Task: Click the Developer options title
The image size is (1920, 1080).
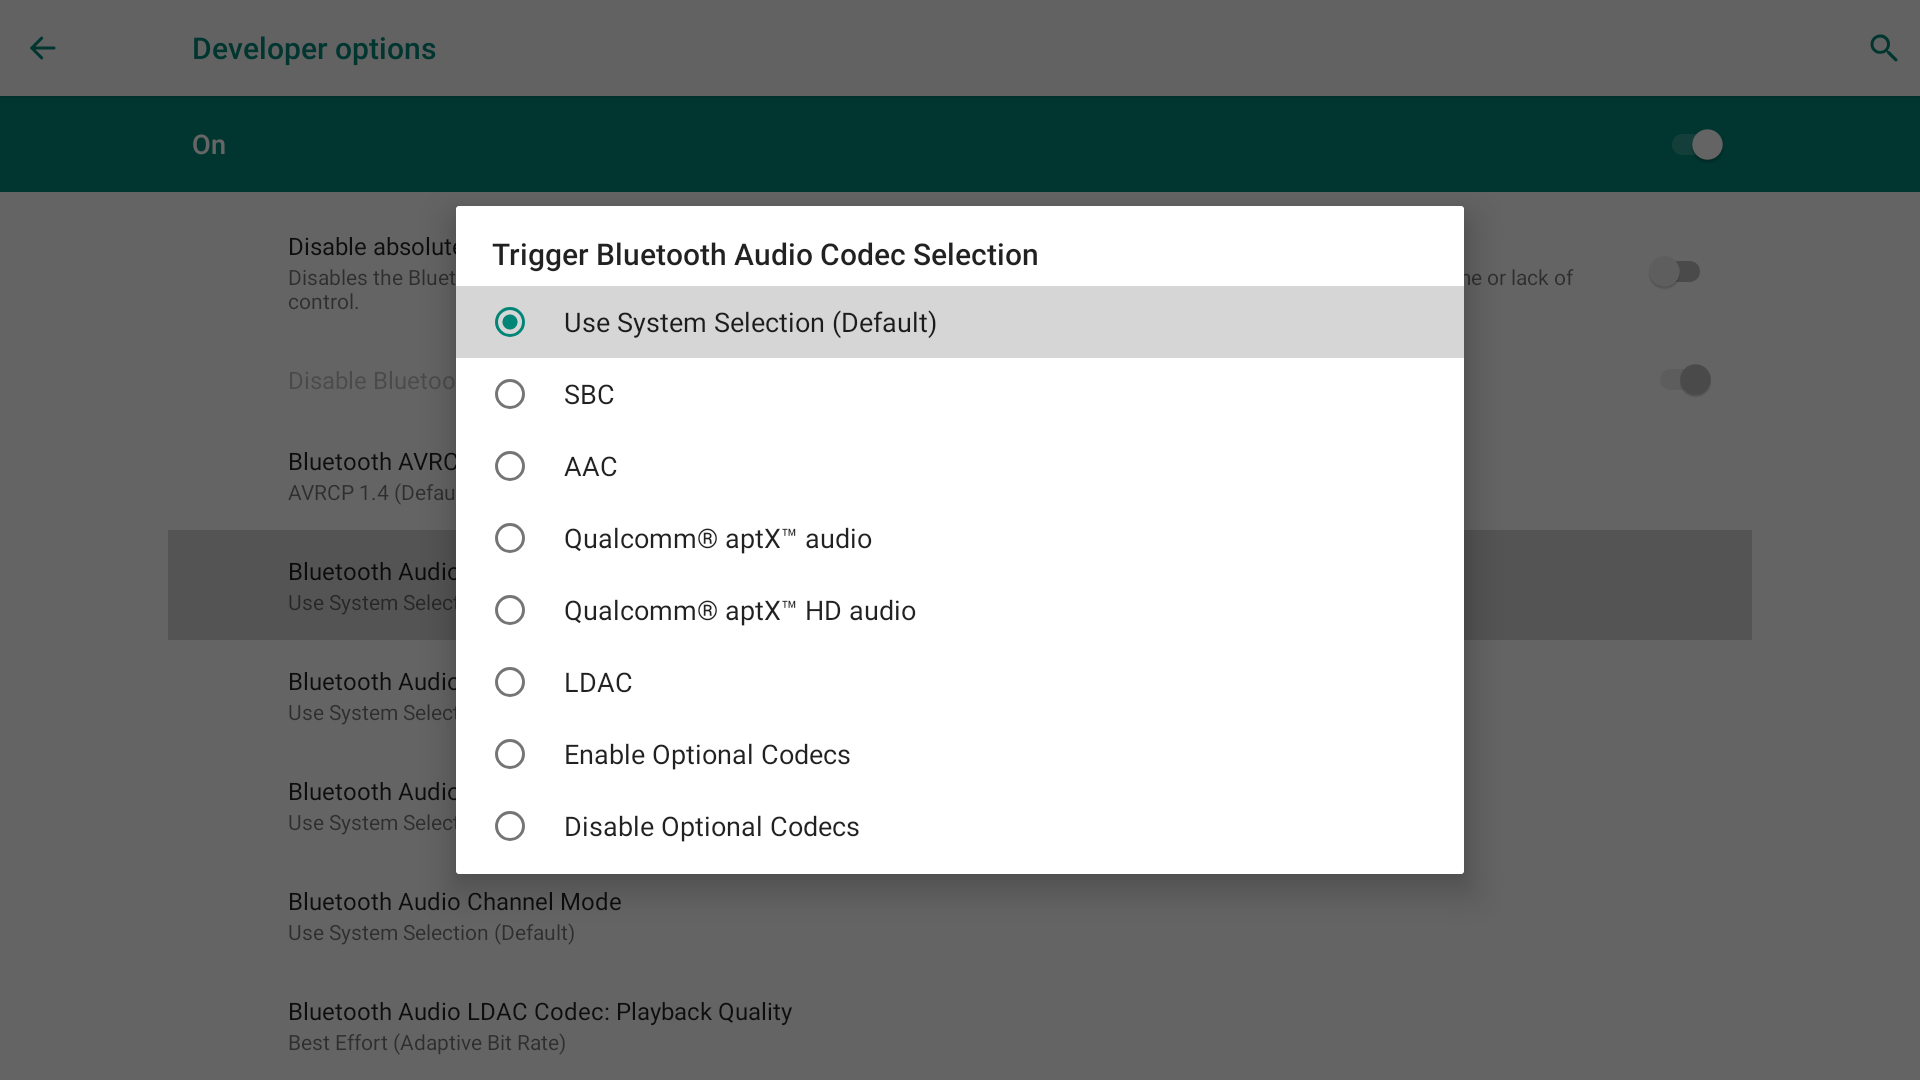Action: click(314, 48)
